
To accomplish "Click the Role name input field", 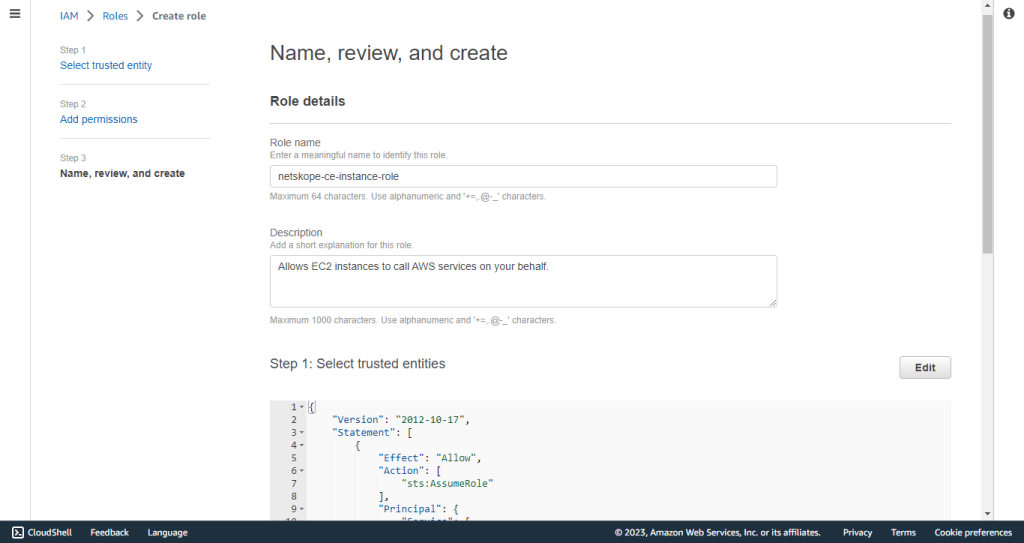I will 523,176.
